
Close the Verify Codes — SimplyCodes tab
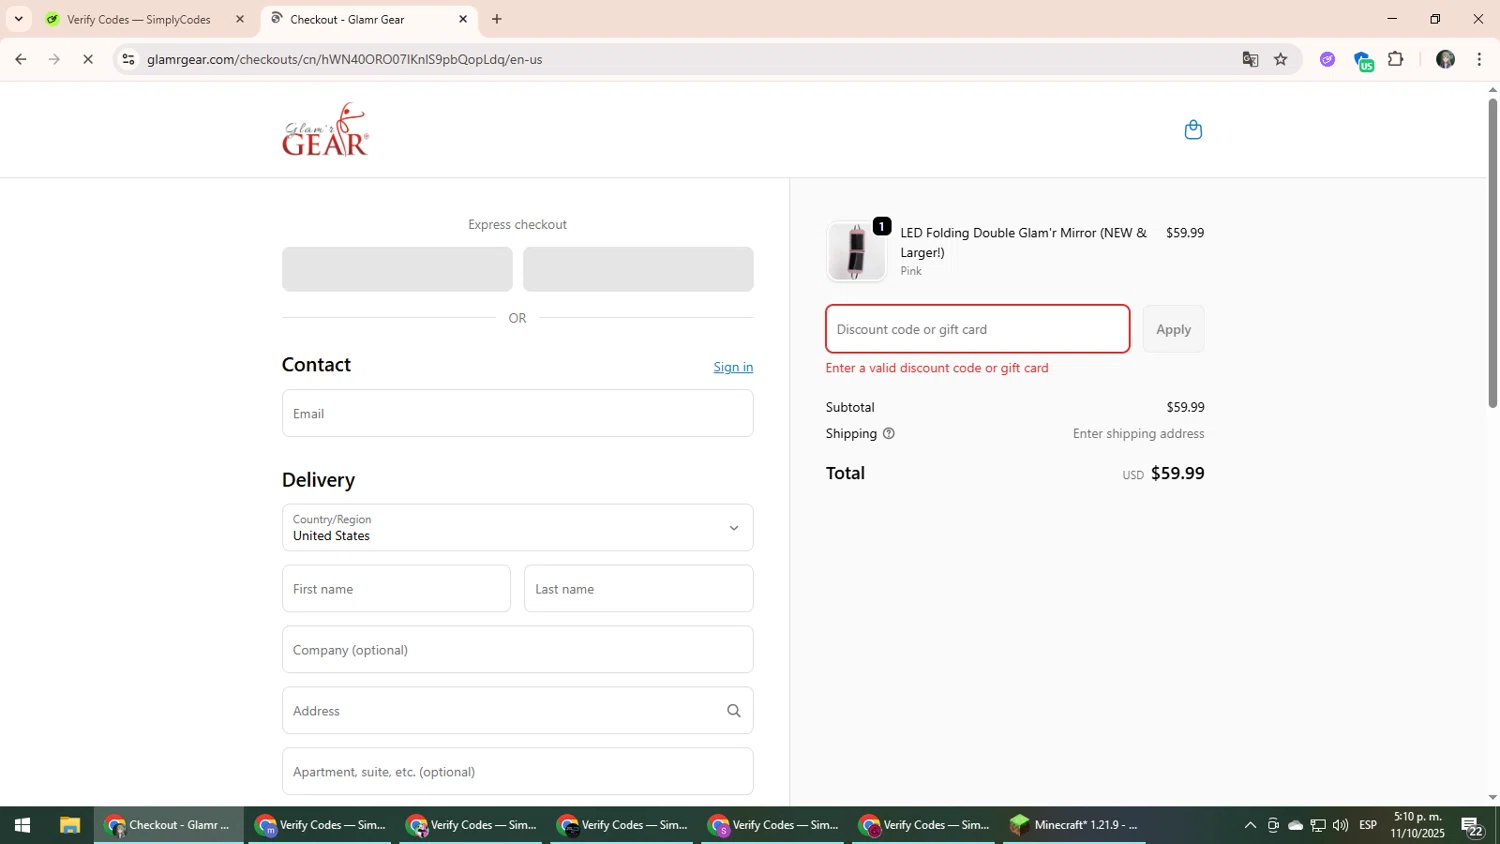240,19
